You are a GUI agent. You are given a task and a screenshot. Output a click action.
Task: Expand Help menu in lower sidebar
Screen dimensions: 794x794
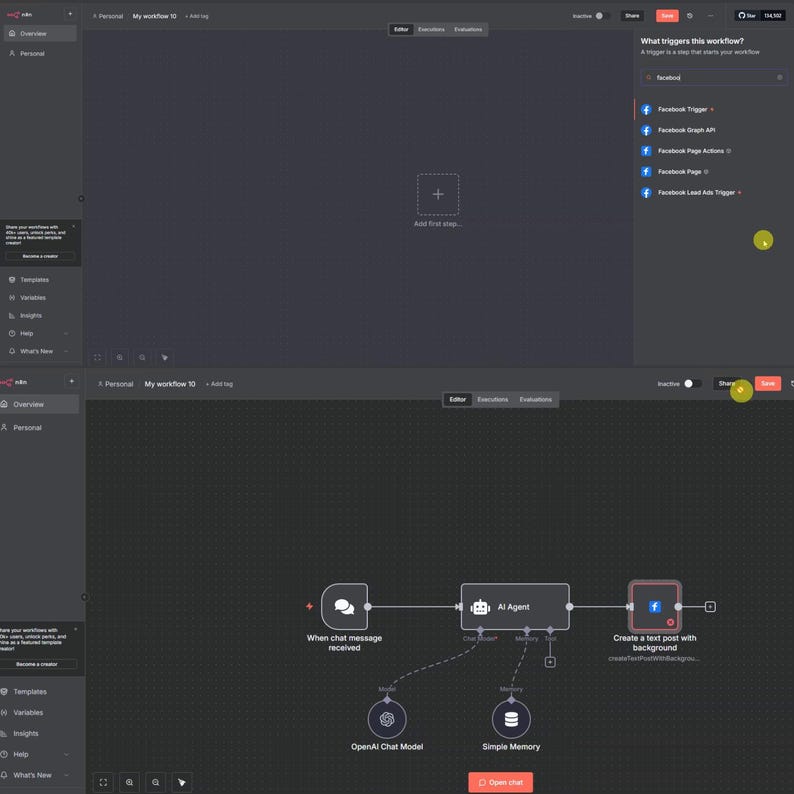[x=35, y=754]
